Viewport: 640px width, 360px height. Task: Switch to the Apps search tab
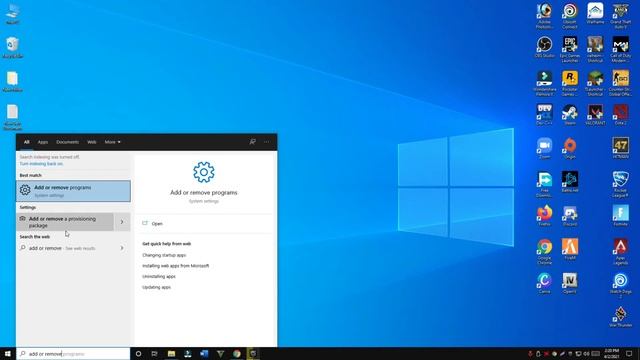point(43,142)
